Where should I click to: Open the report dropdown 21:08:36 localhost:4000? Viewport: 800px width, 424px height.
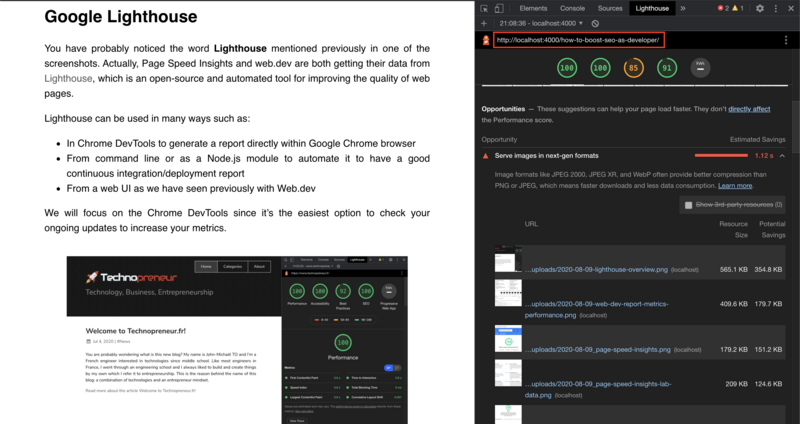pyautogui.click(x=541, y=23)
